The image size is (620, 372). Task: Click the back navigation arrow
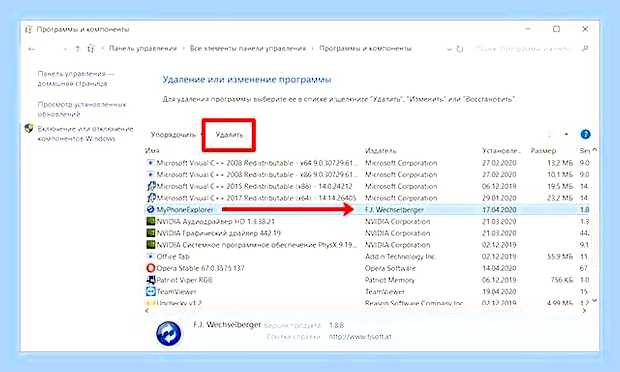[x=32, y=49]
